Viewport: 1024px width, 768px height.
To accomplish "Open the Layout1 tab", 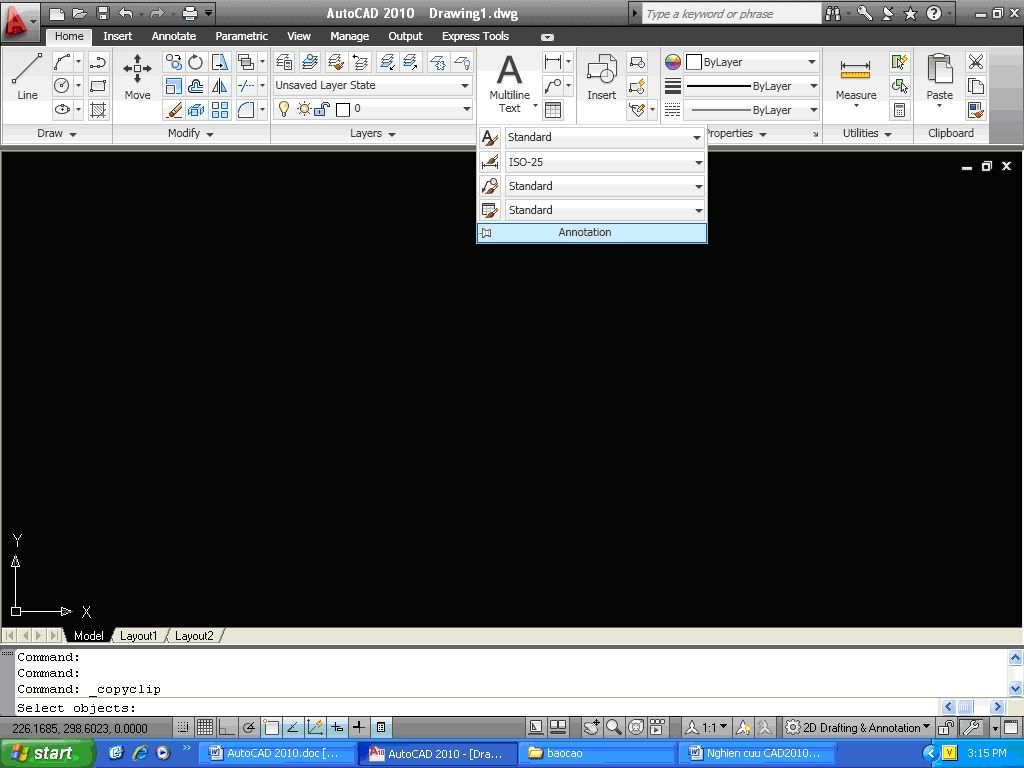I will 139,636.
